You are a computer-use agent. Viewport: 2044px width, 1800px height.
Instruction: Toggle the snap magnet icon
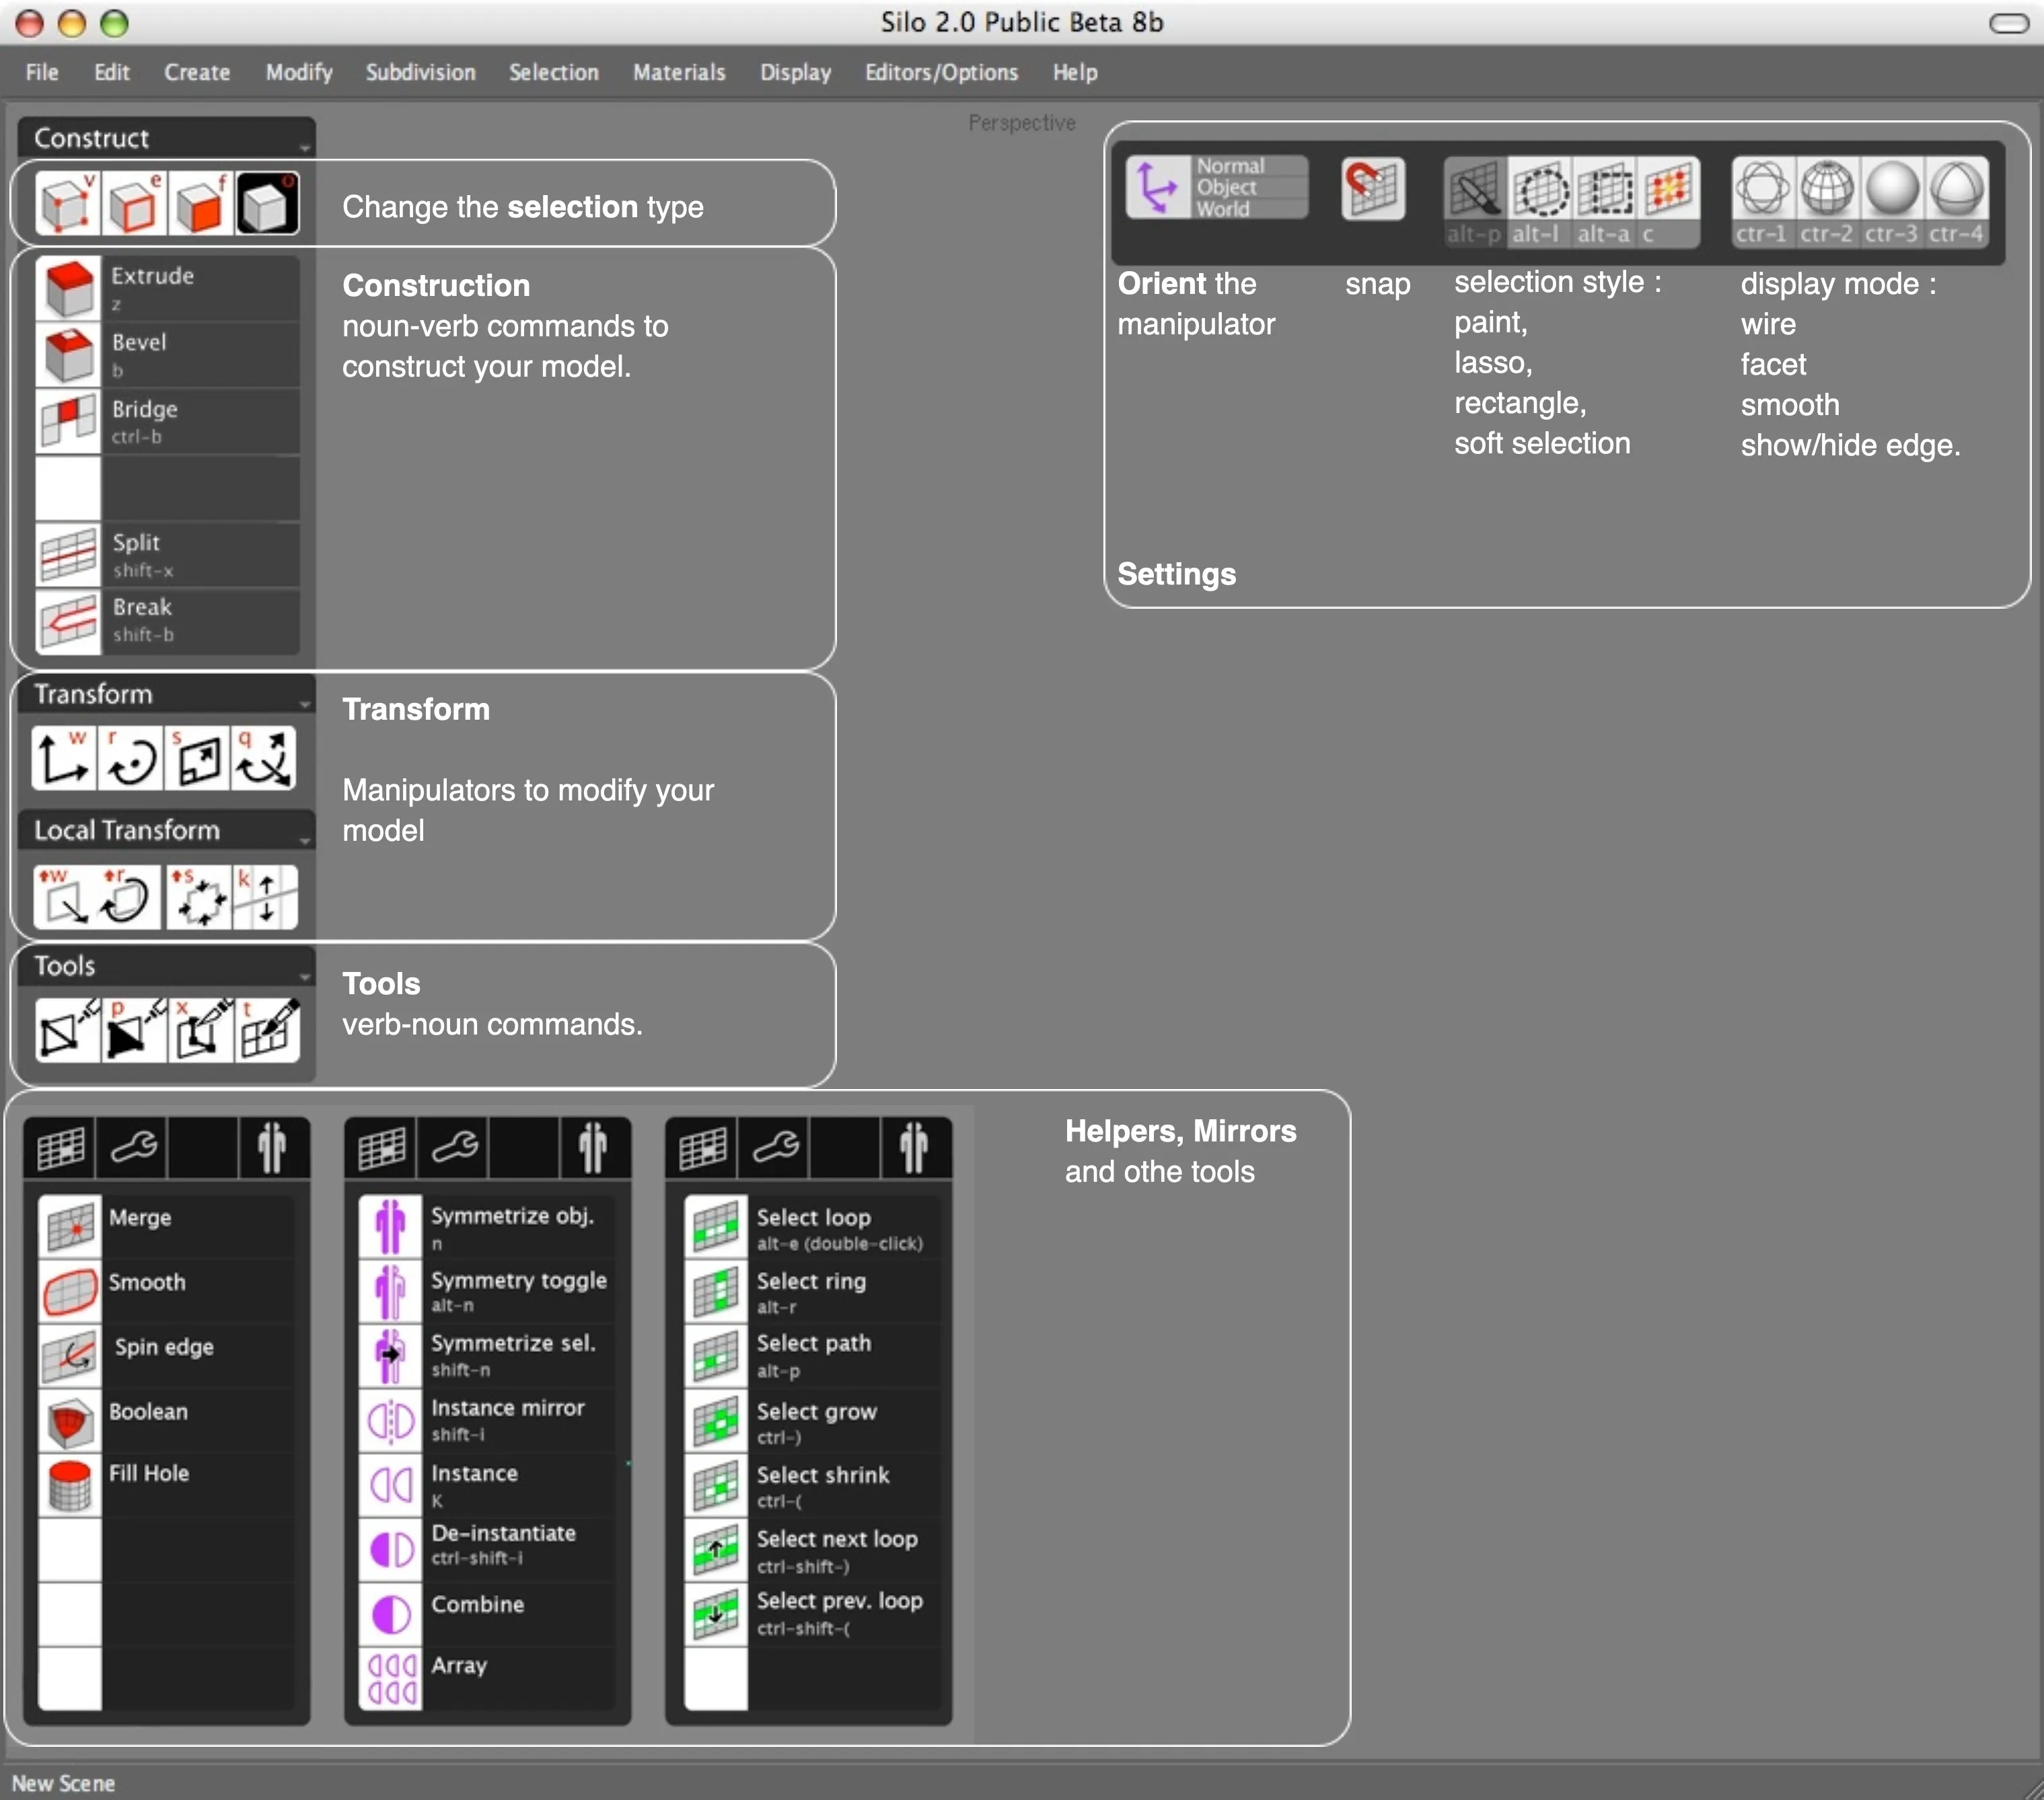(1372, 188)
